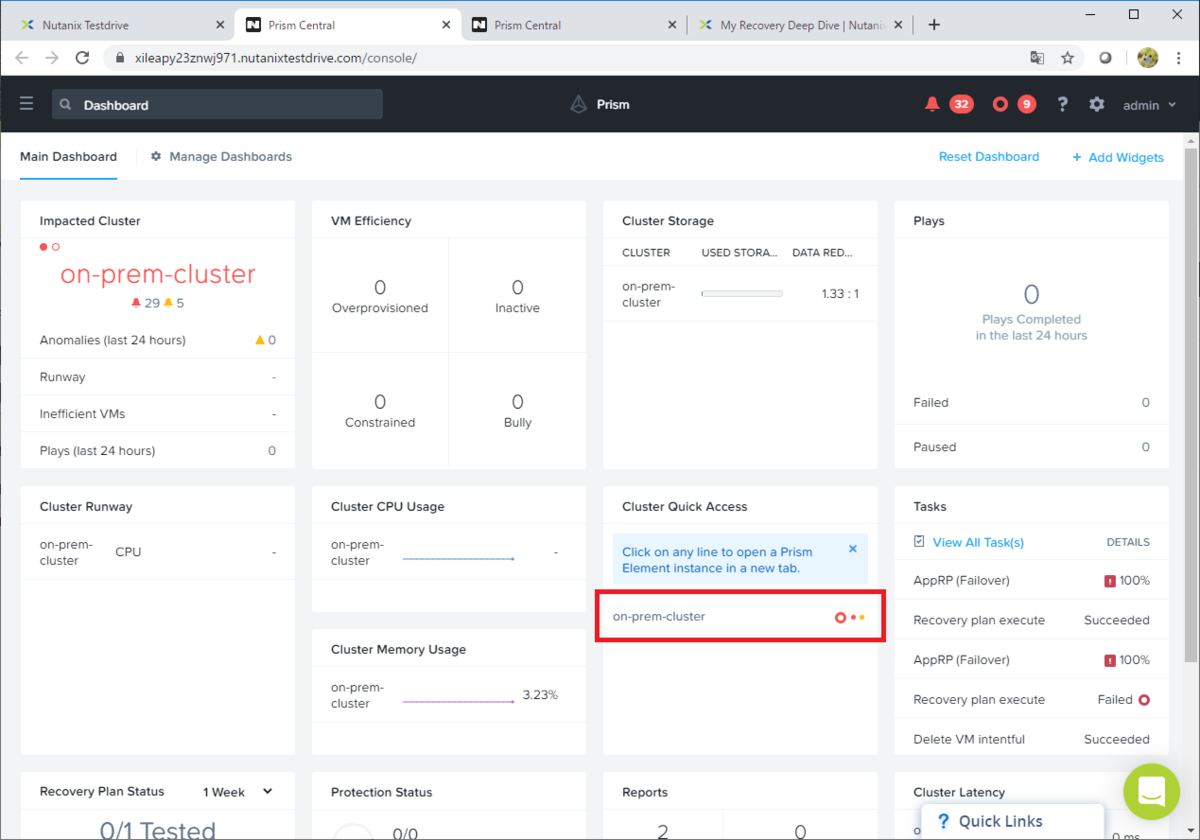Open the help question mark menu
Screen dimensions: 1200x840
tap(1063, 104)
